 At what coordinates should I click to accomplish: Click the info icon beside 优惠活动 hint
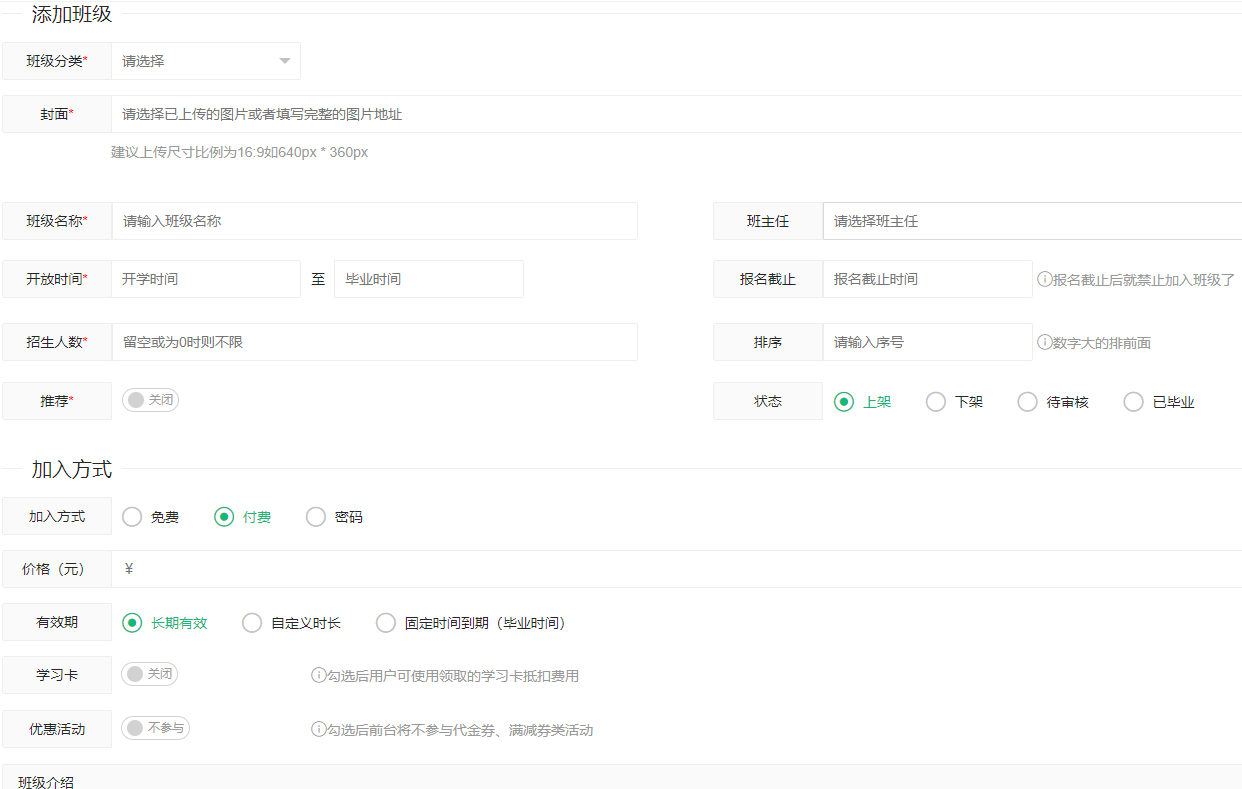319,730
